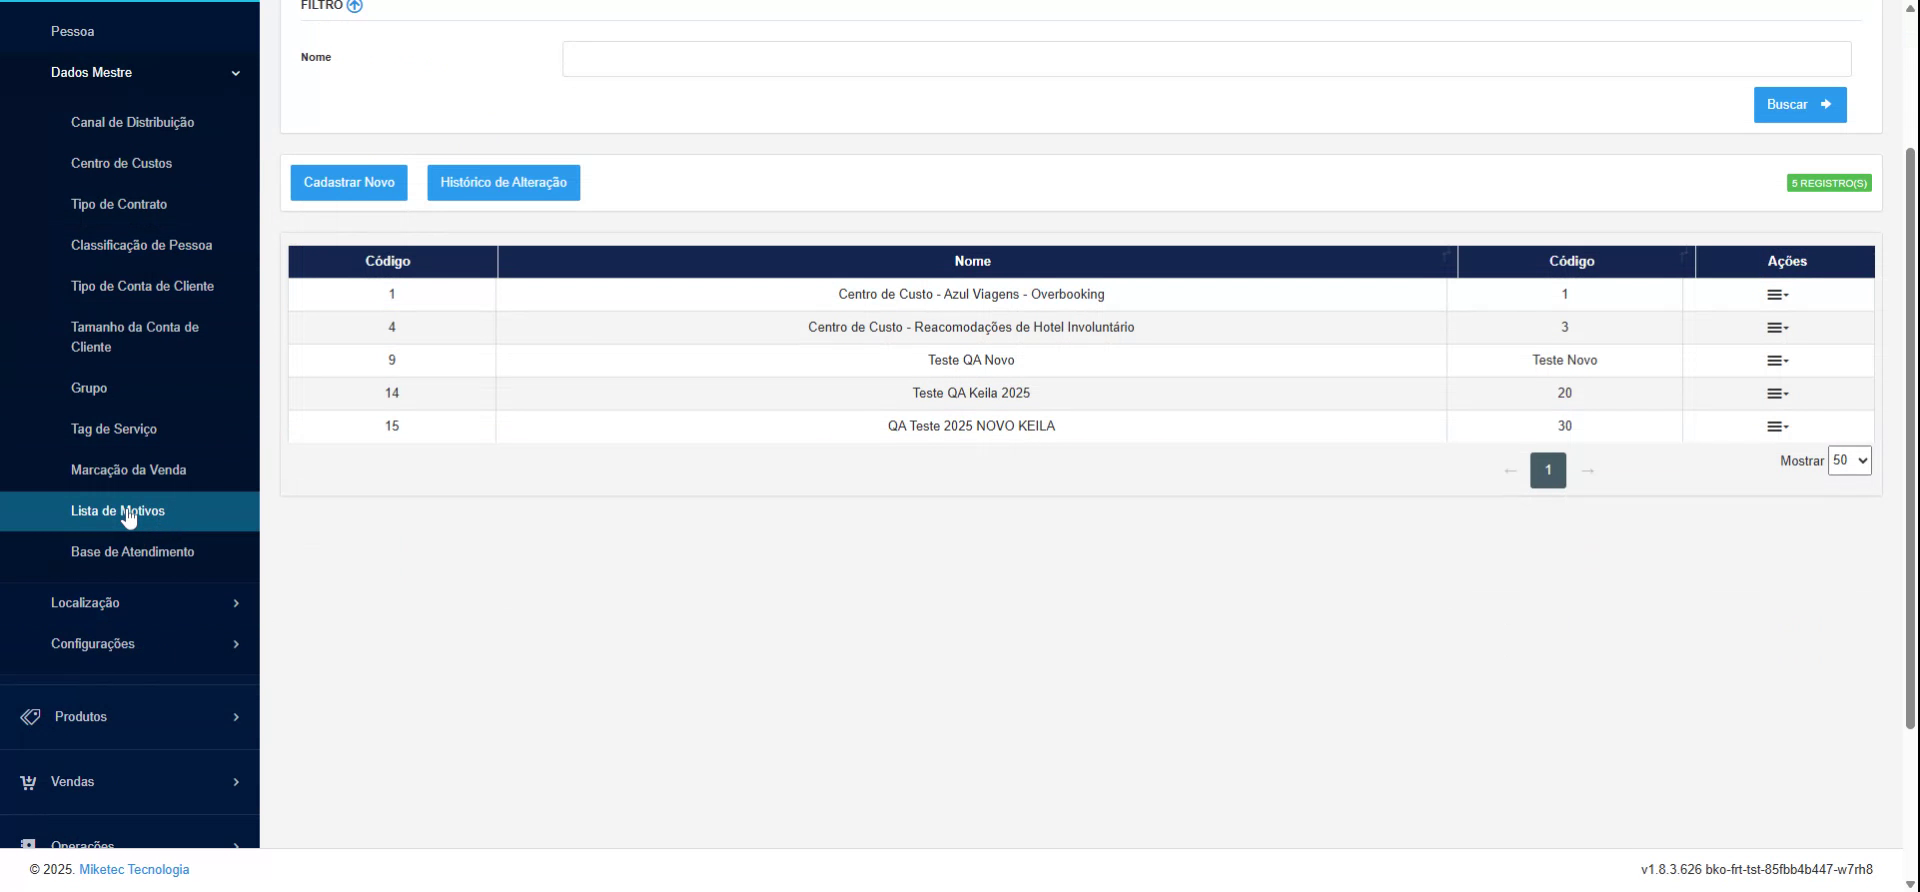1920x892 pixels.
Task: Focus the Nome filter input field
Action: (1207, 59)
